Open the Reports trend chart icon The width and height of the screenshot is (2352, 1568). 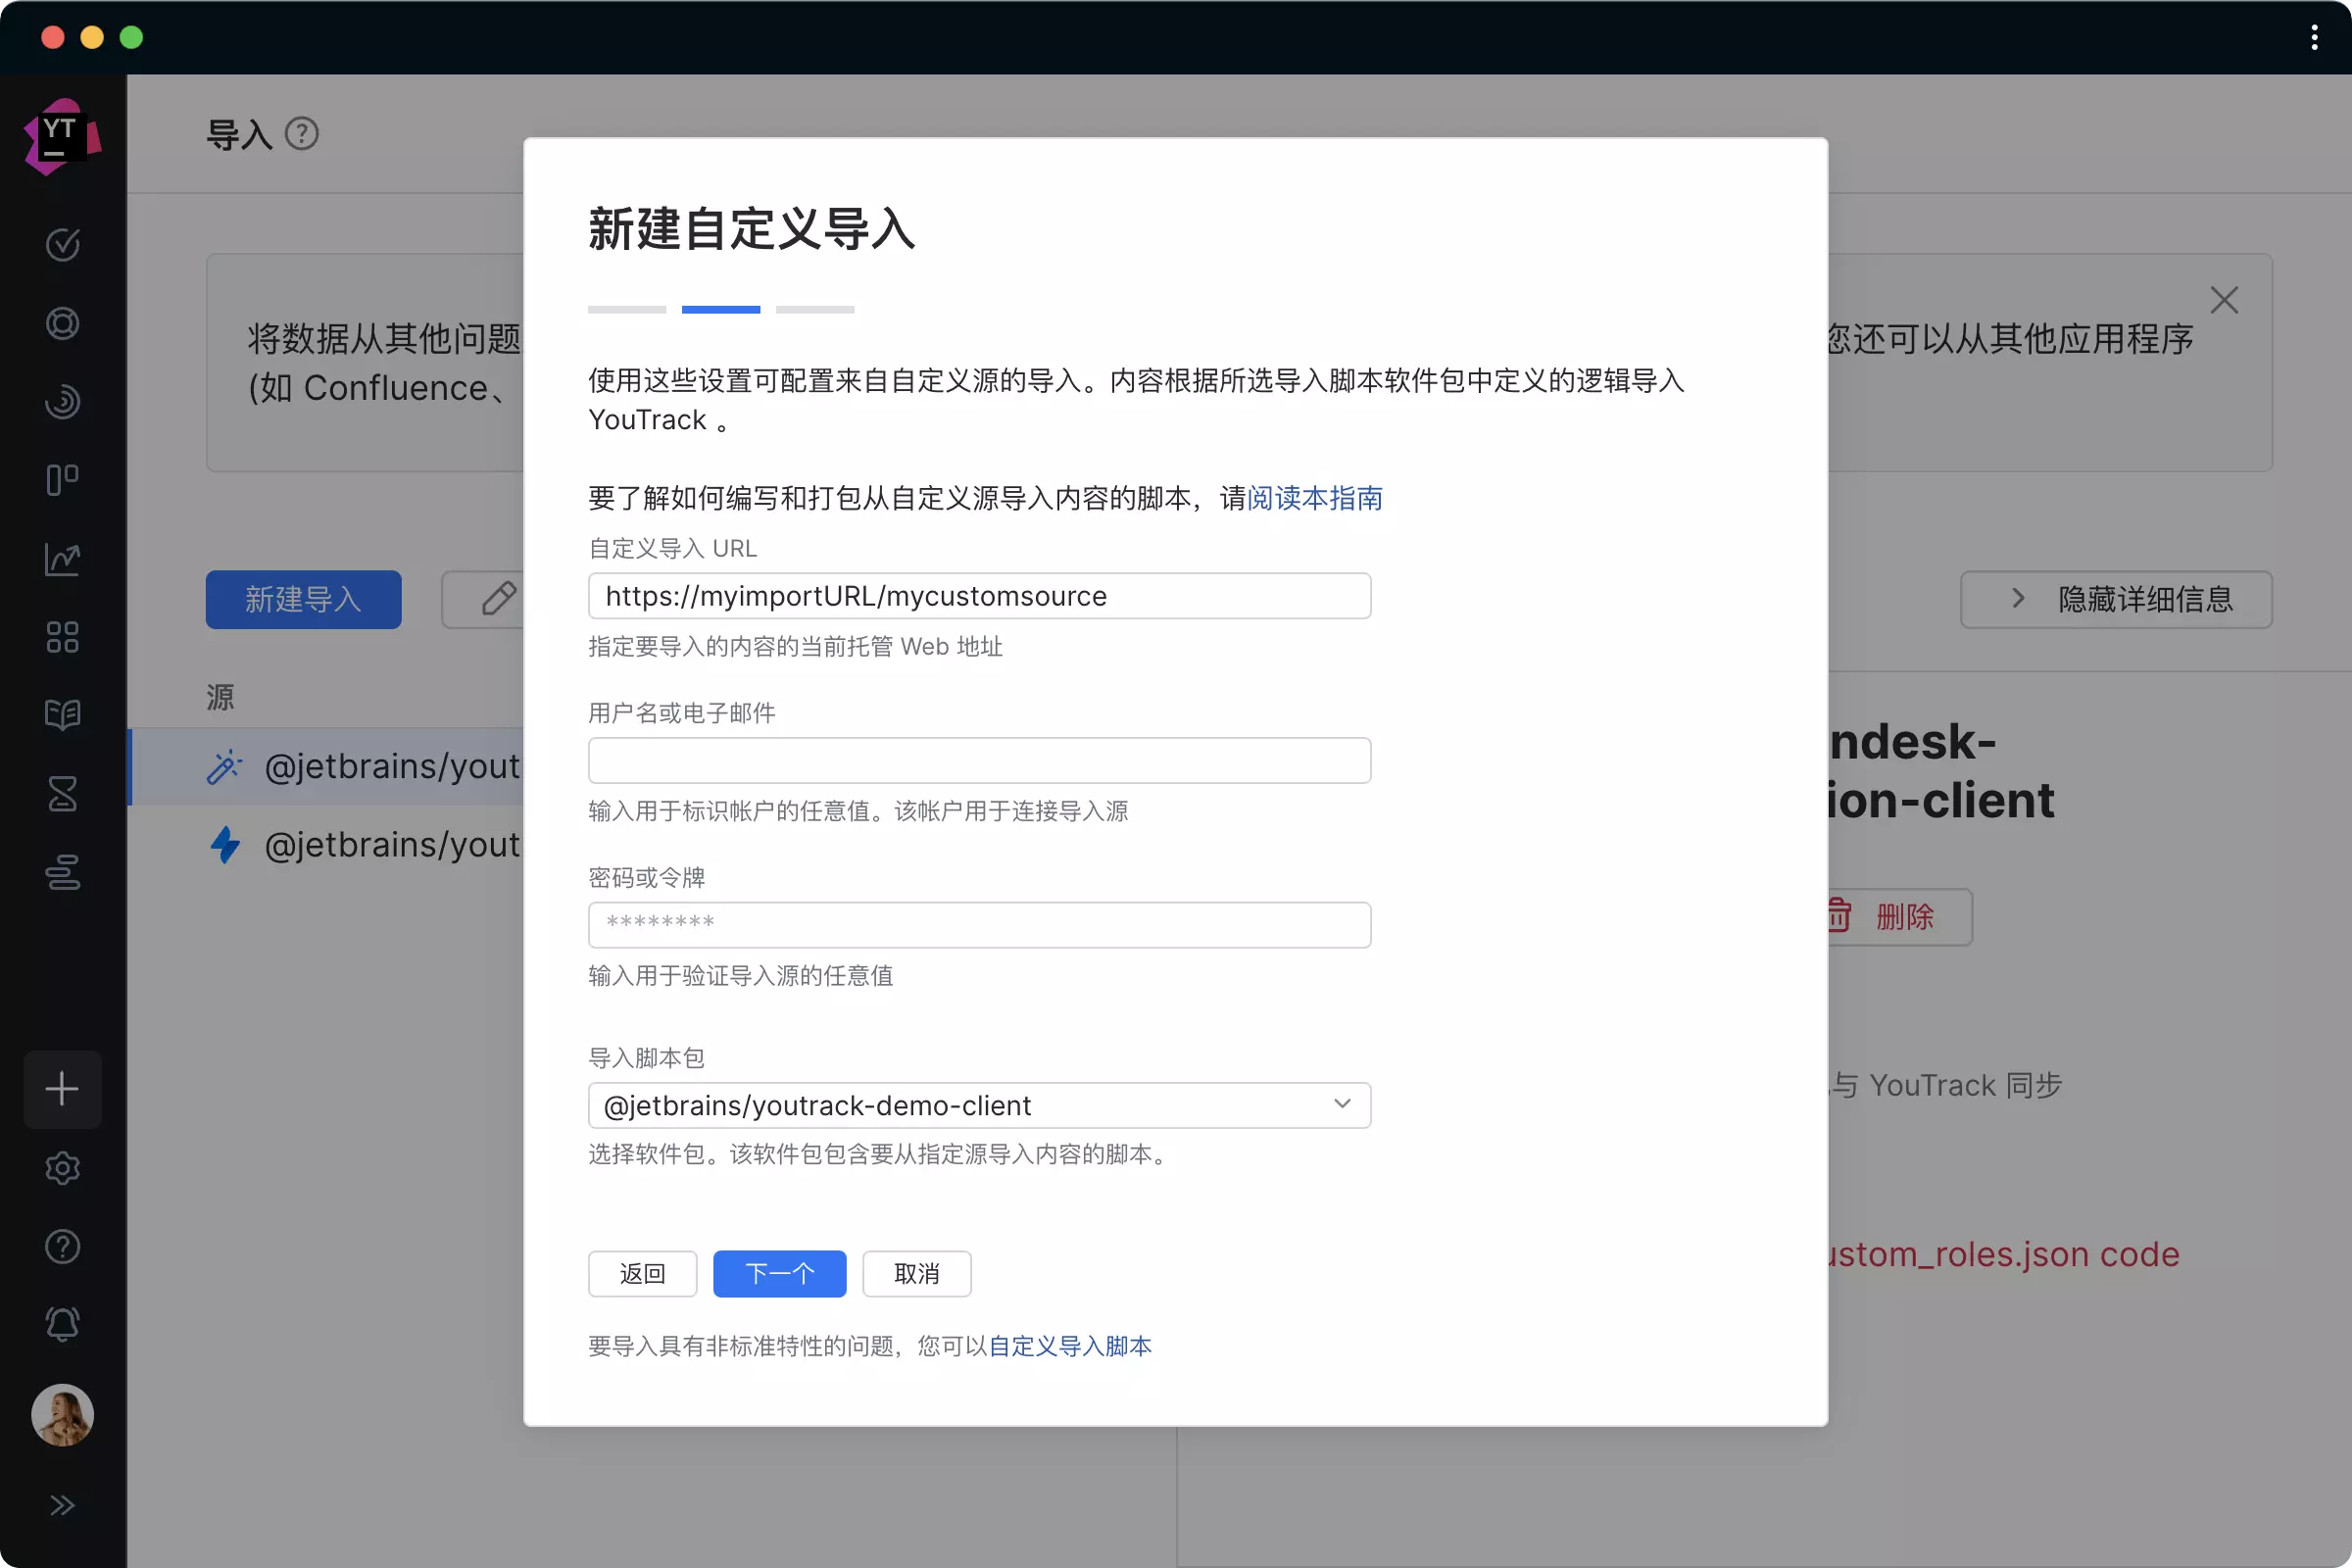pos(62,560)
